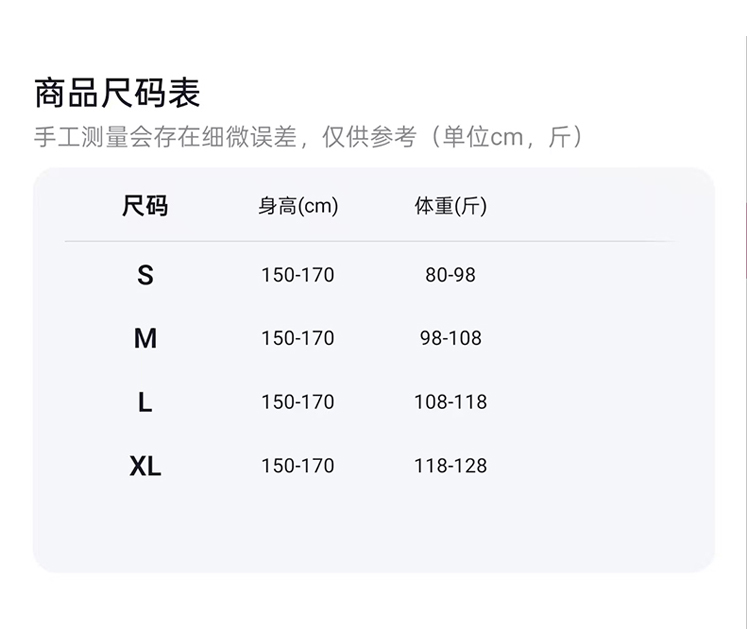Click size M row label
The height and width of the screenshot is (629, 750).
[145, 339]
